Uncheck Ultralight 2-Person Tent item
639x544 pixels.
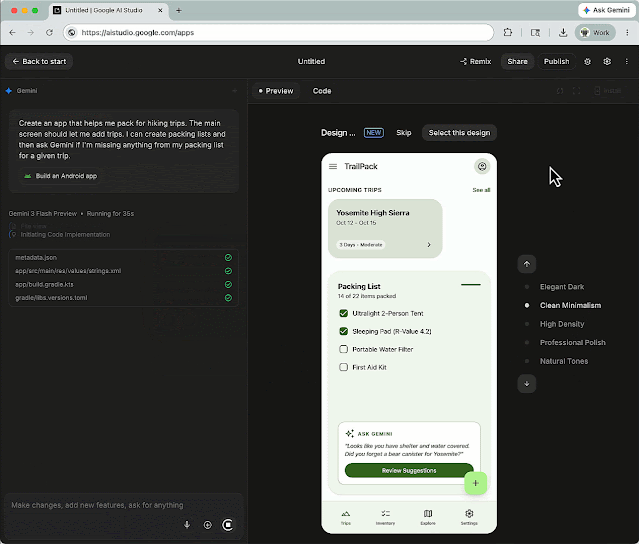pyautogui.click(x=344, y=313)
